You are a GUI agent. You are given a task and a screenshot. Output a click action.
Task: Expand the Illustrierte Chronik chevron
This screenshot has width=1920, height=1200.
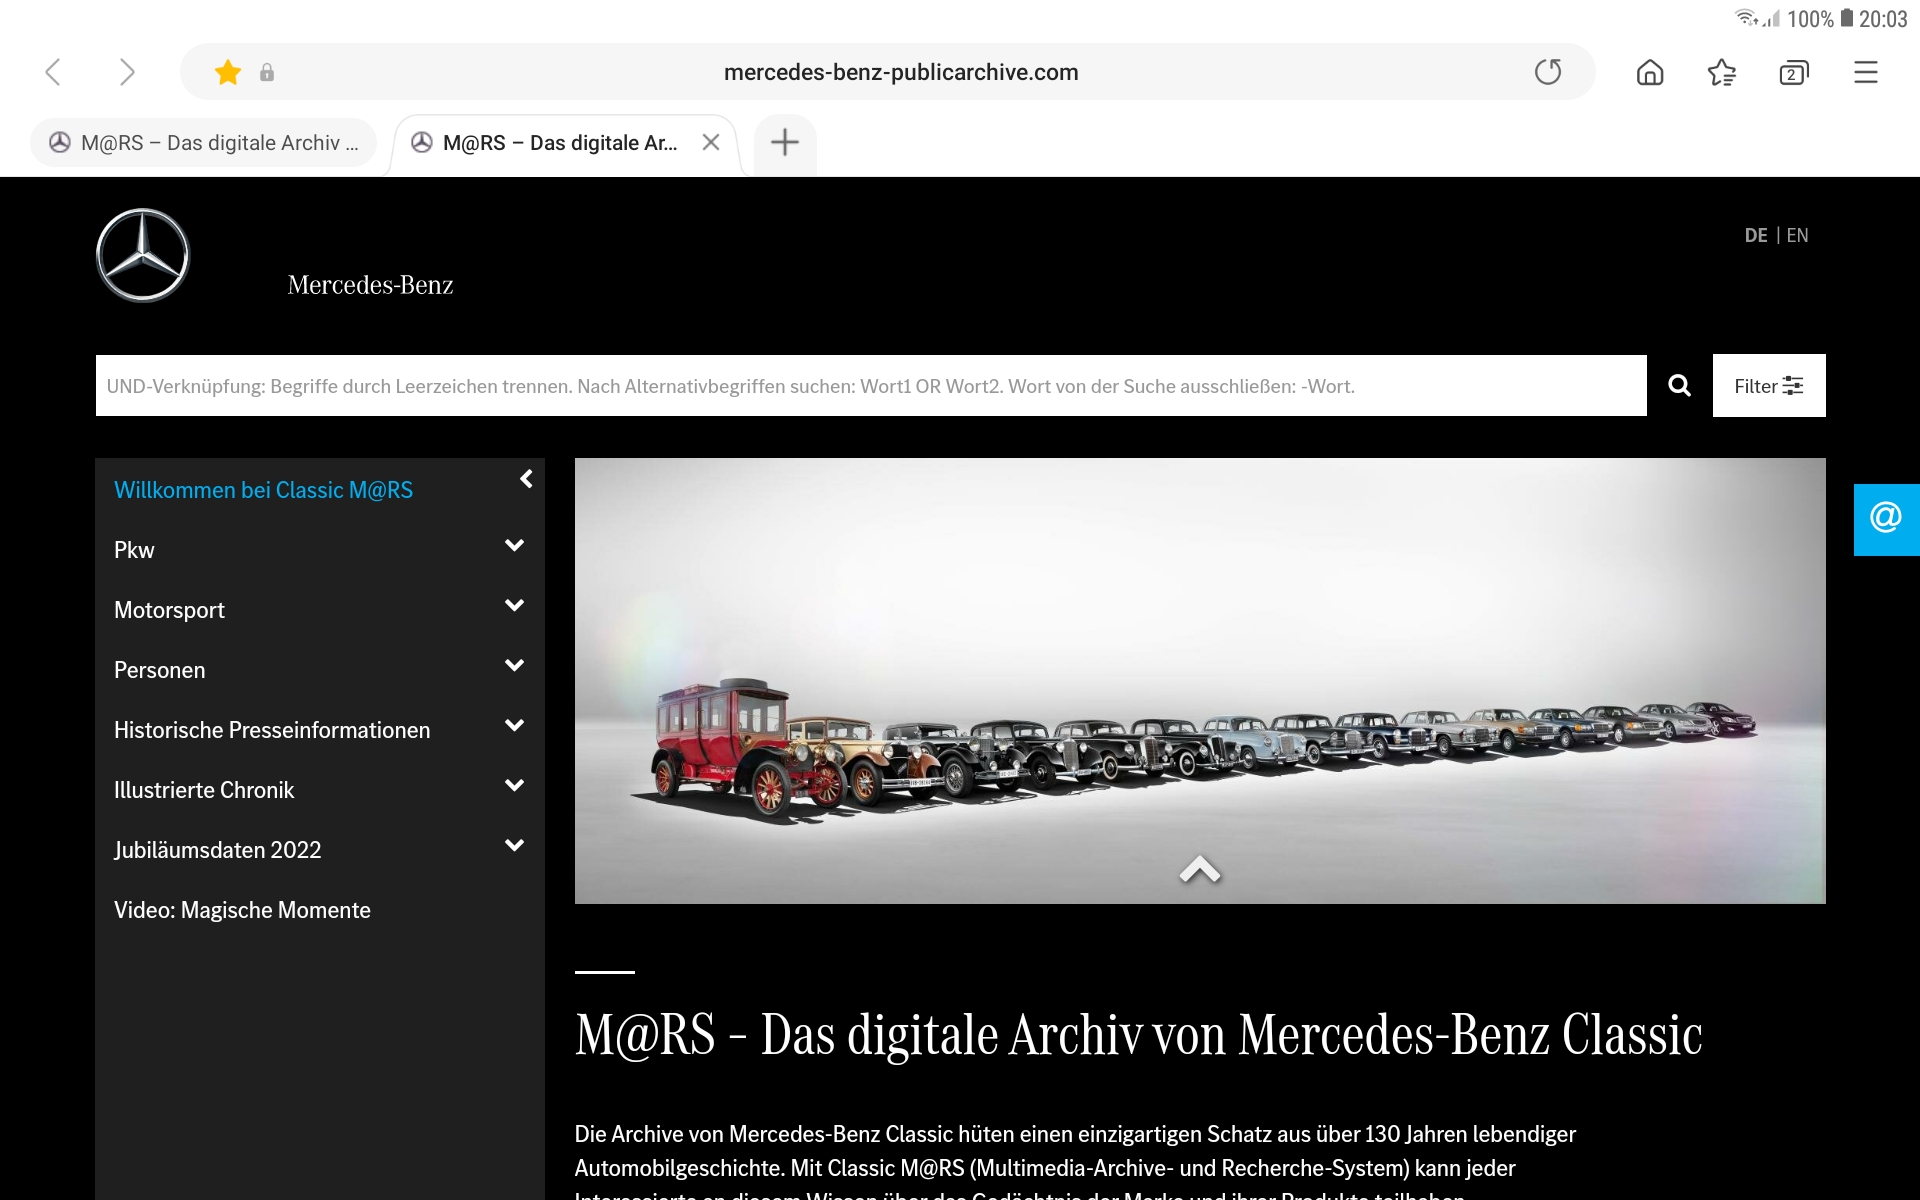coord(514,786)
